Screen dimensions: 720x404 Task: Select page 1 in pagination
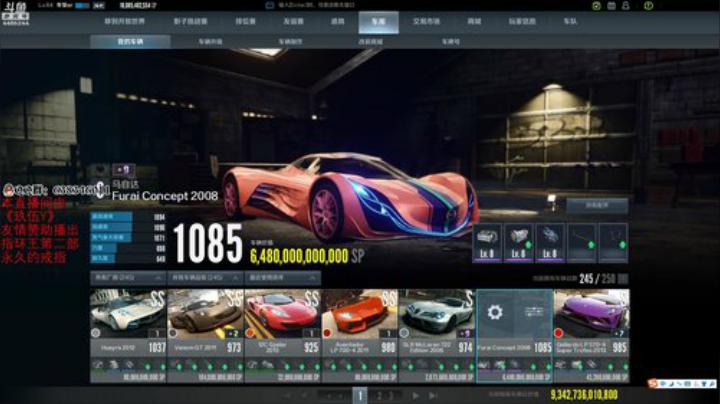point(360,395)
